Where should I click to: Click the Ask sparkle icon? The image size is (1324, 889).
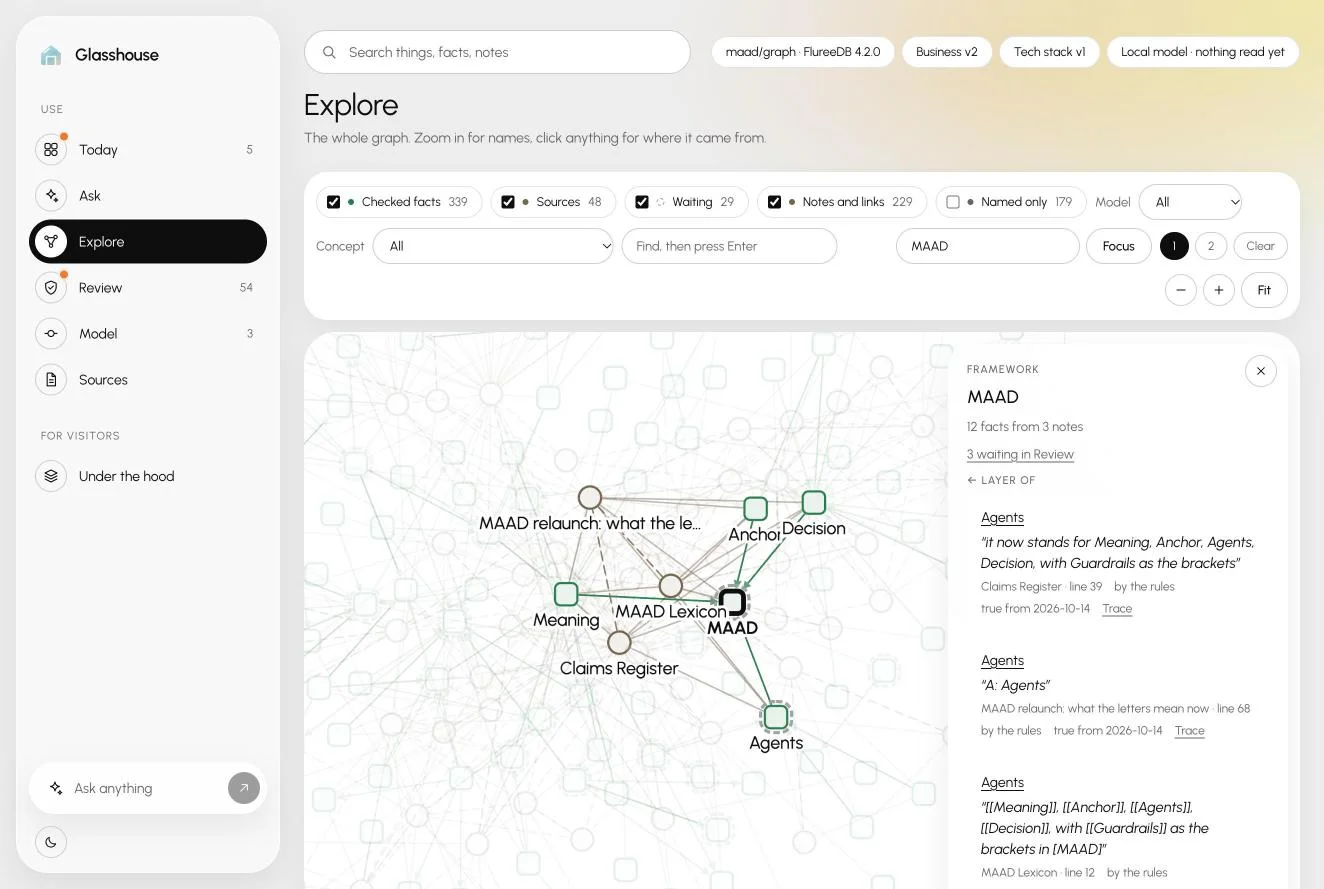coord(51,196)
